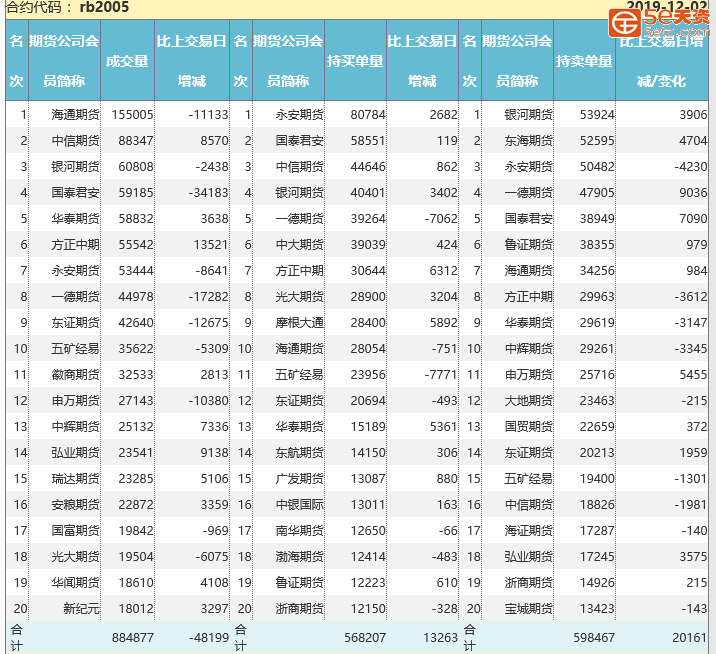Screen dimensions: 716x654
Task: Select 南华期货 in long positions row 17
Action: [300, 531]
